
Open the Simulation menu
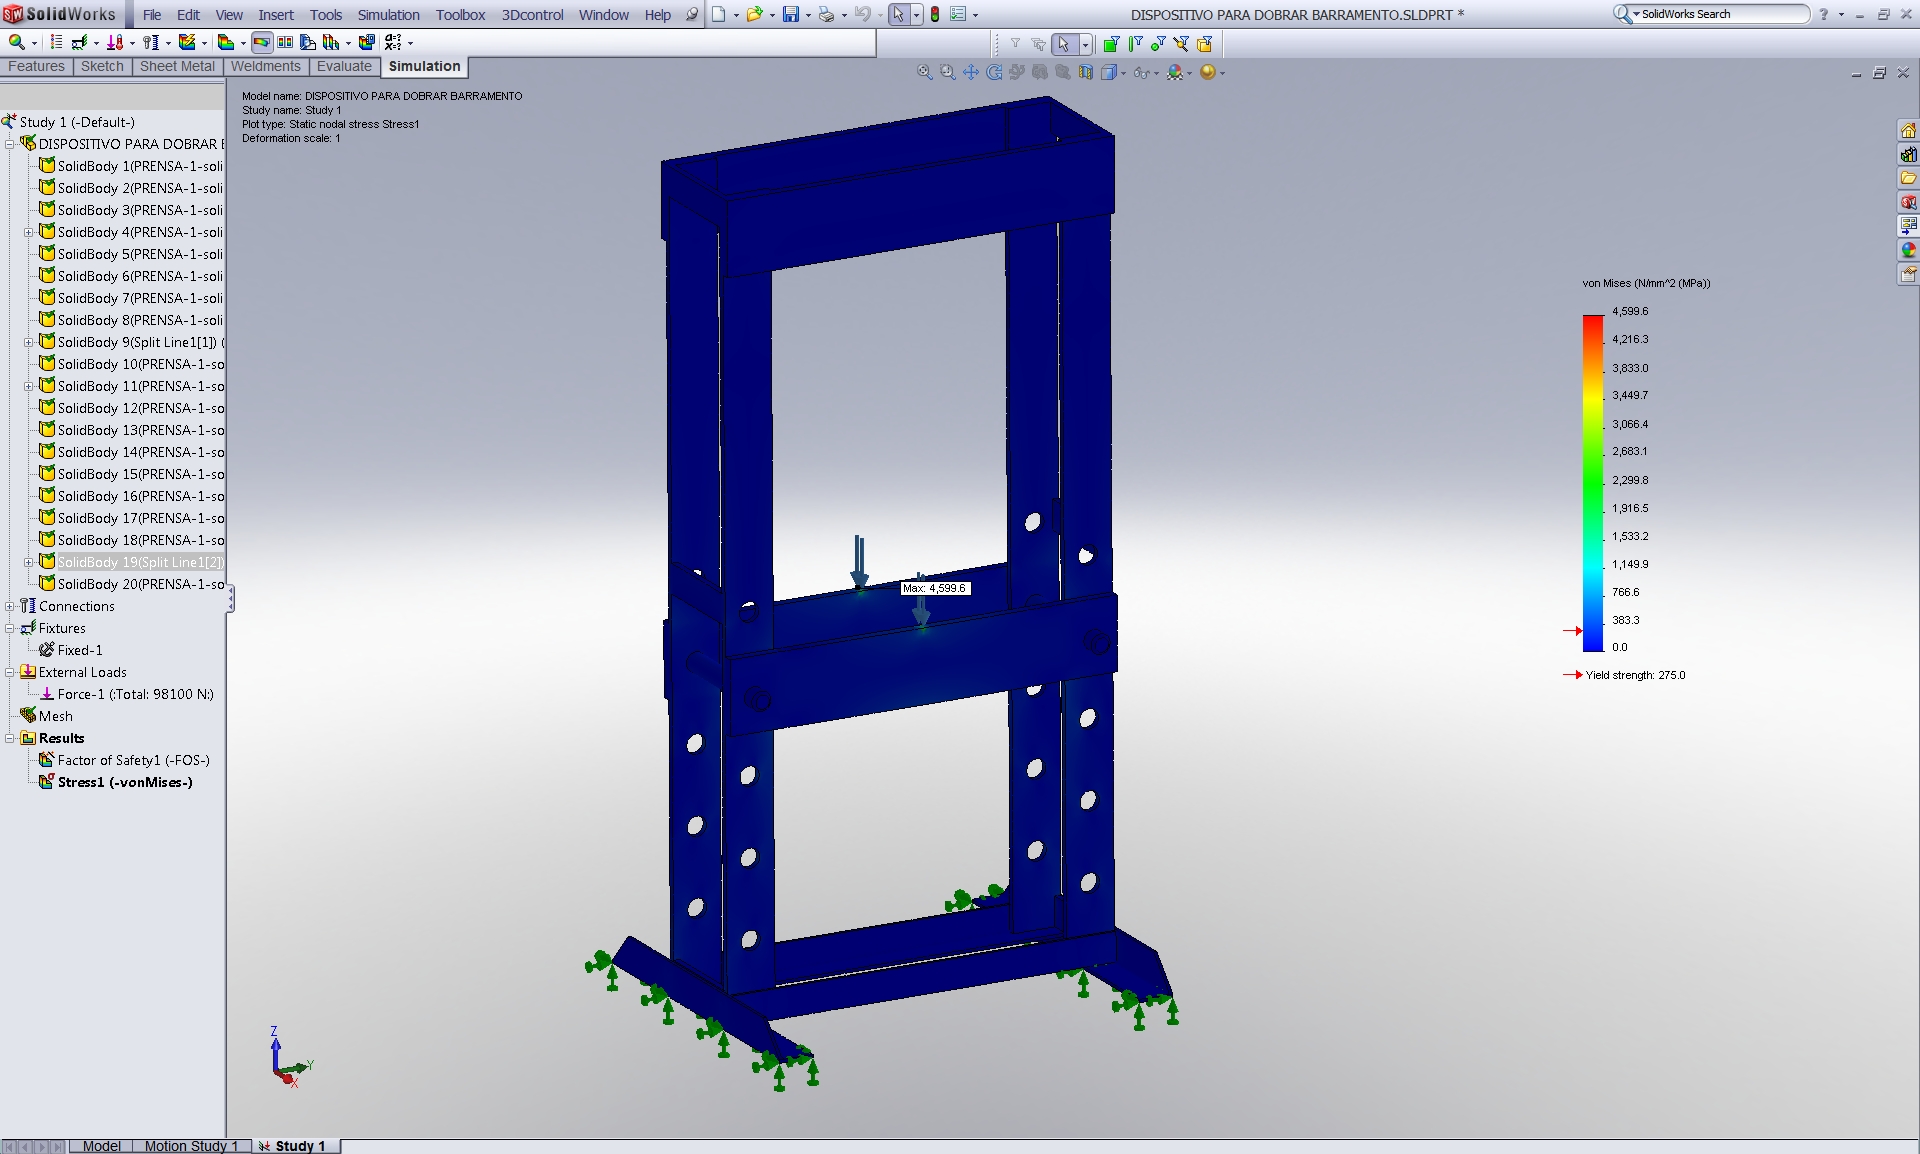[388, 15]
